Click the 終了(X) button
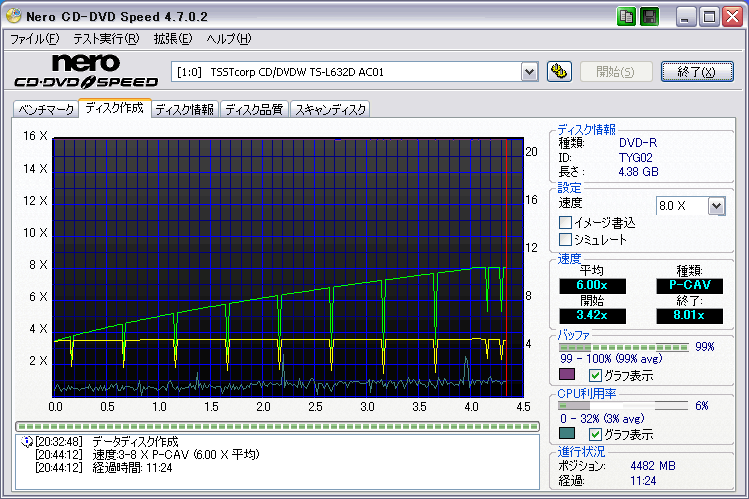Image resolution: width=749 pixels, height=499 pixels. (x=697, y=72)
